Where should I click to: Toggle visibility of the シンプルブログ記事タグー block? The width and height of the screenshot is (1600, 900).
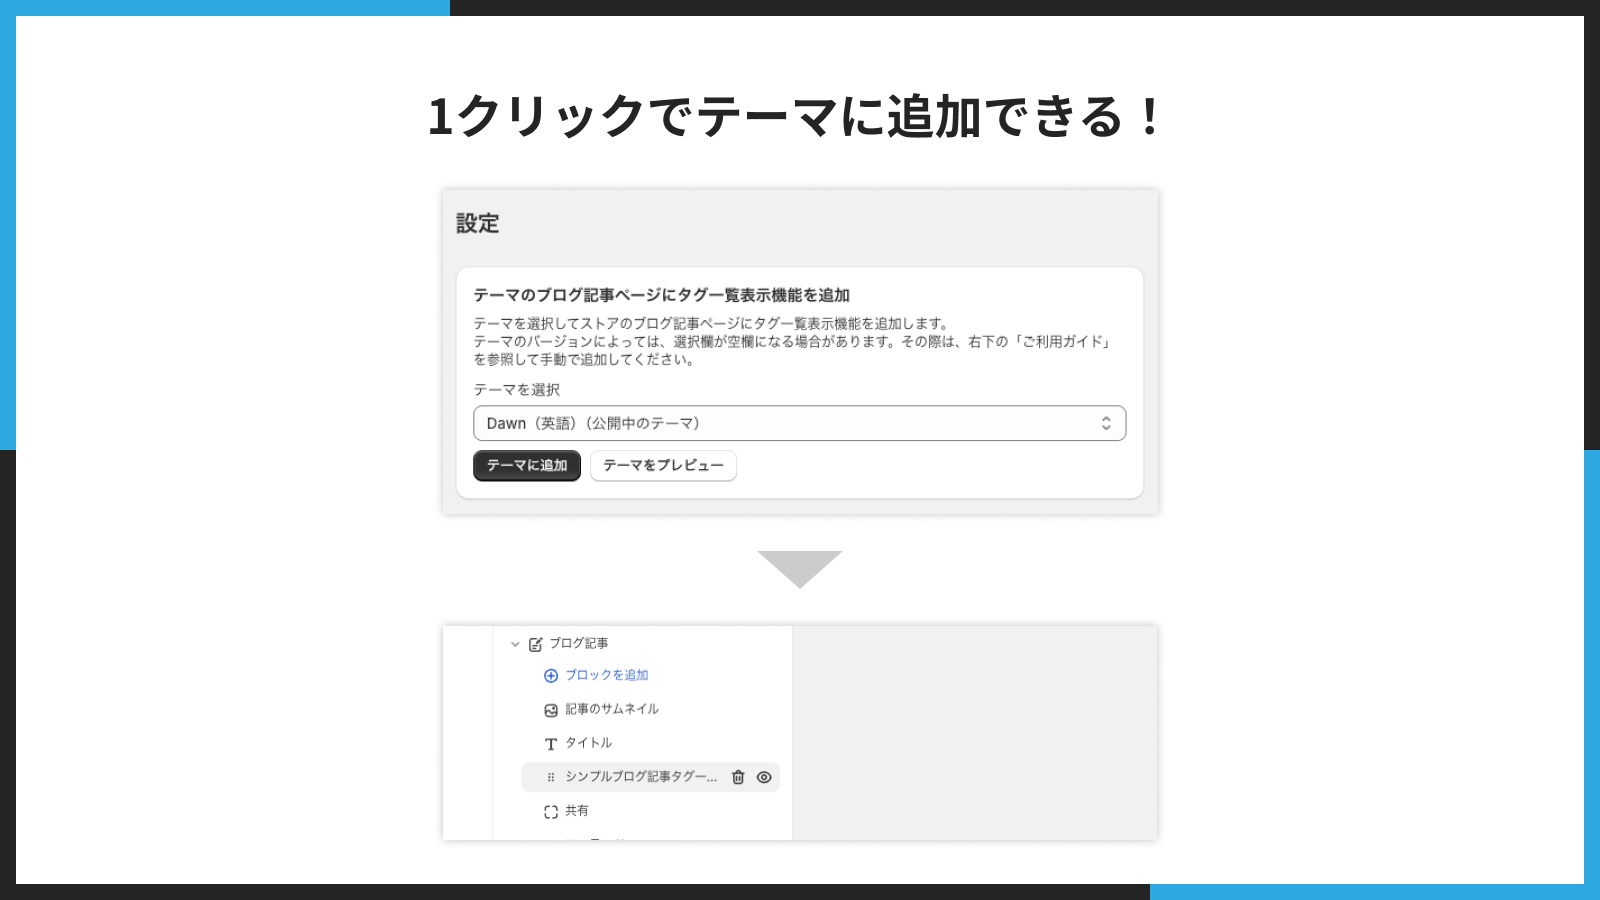pyautogui.click(x=765, y=777)
